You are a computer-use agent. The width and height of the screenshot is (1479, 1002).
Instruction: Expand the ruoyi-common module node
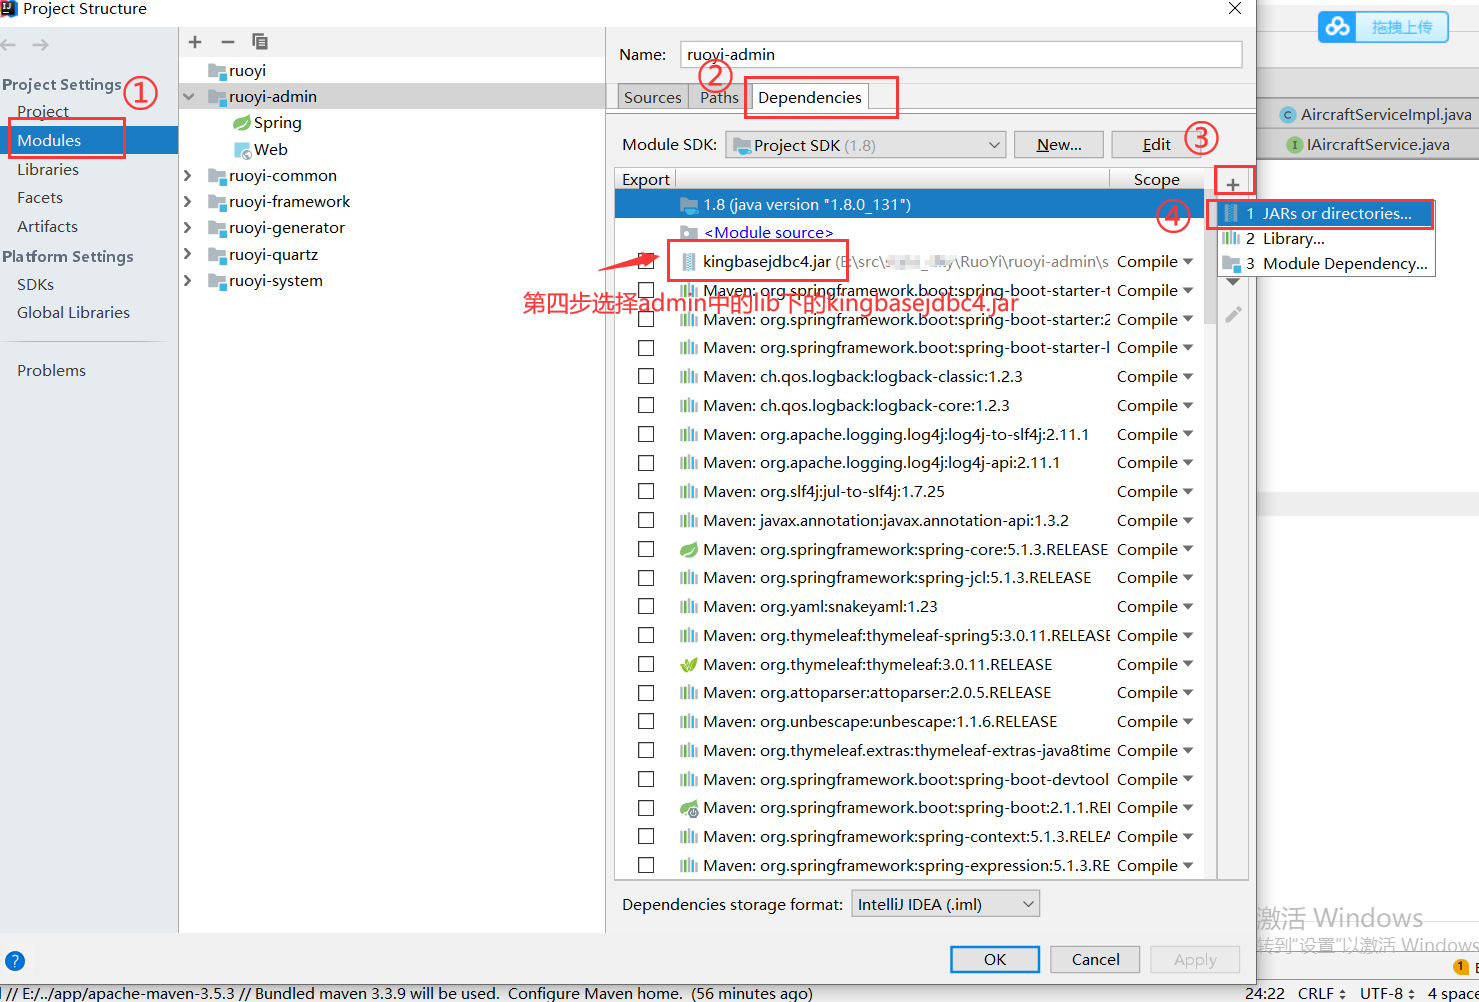tap(189, 175)
